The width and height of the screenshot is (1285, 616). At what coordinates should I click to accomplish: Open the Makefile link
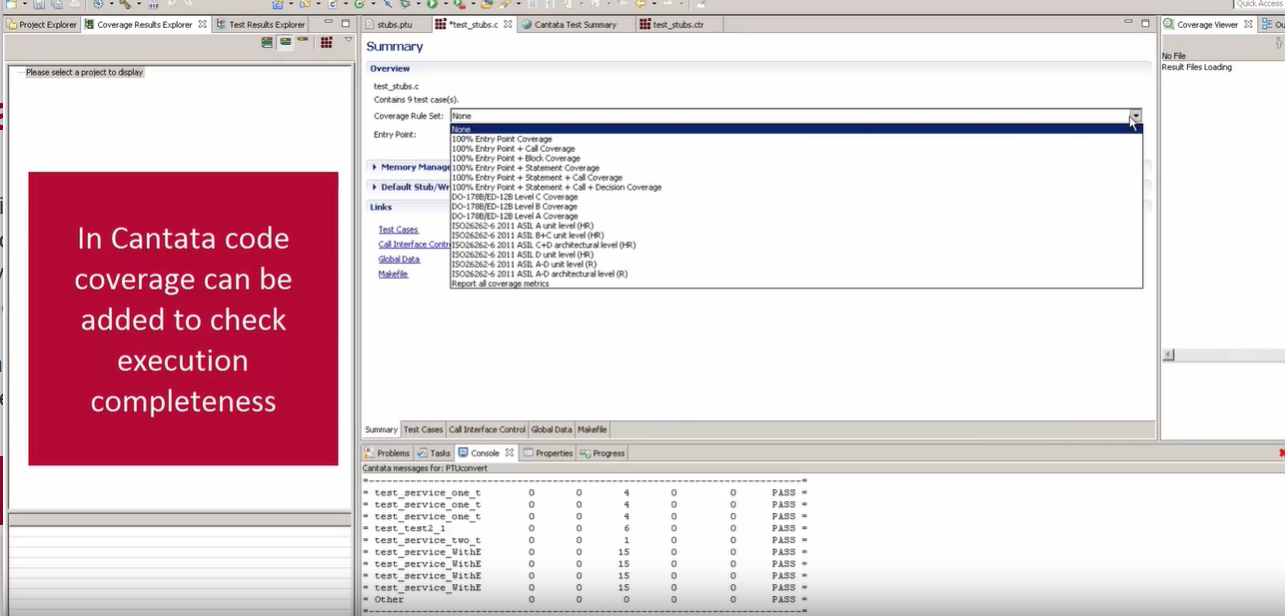point(393,274)
